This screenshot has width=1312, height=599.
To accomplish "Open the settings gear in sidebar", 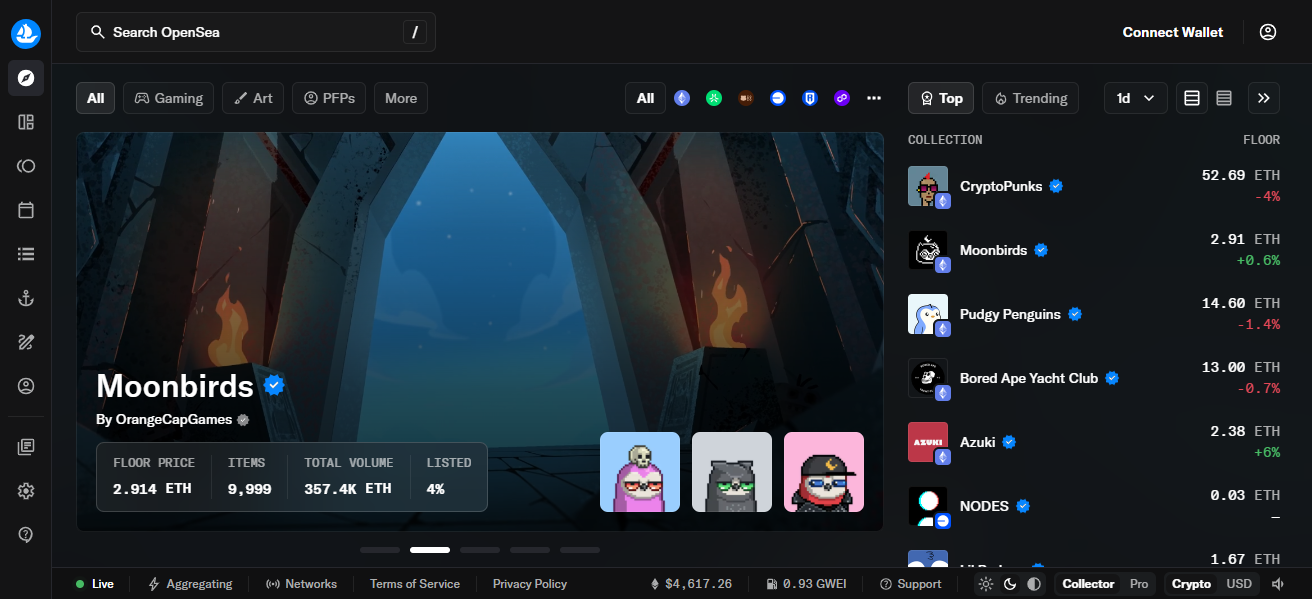I will tap(26, 491).
